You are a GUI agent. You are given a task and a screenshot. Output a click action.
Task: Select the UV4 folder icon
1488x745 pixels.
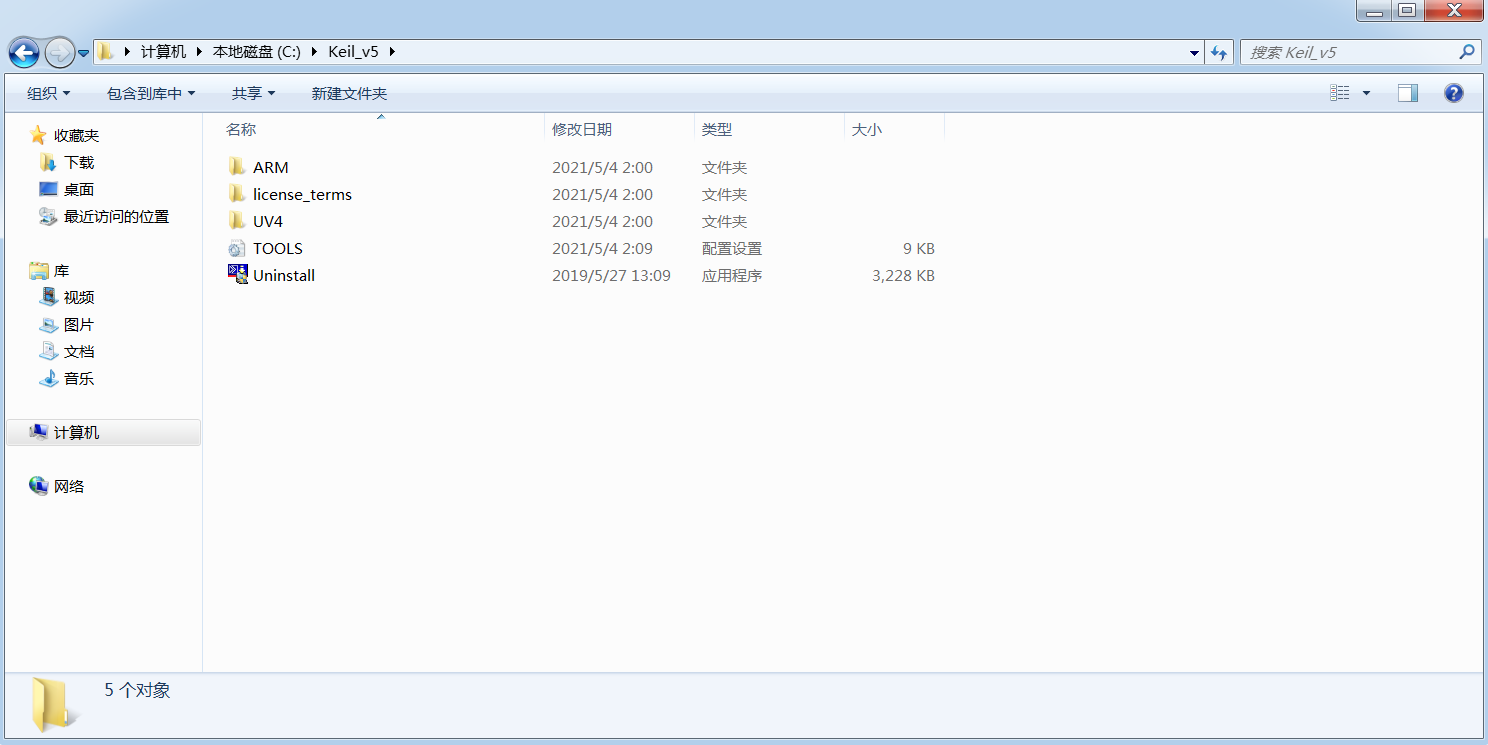pyautogui.click(x=237, y=221)
